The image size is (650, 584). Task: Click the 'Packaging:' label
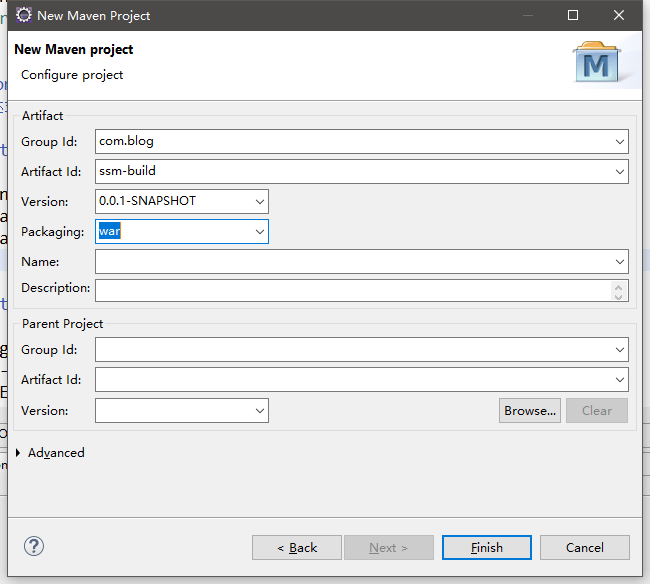[53, 232]
